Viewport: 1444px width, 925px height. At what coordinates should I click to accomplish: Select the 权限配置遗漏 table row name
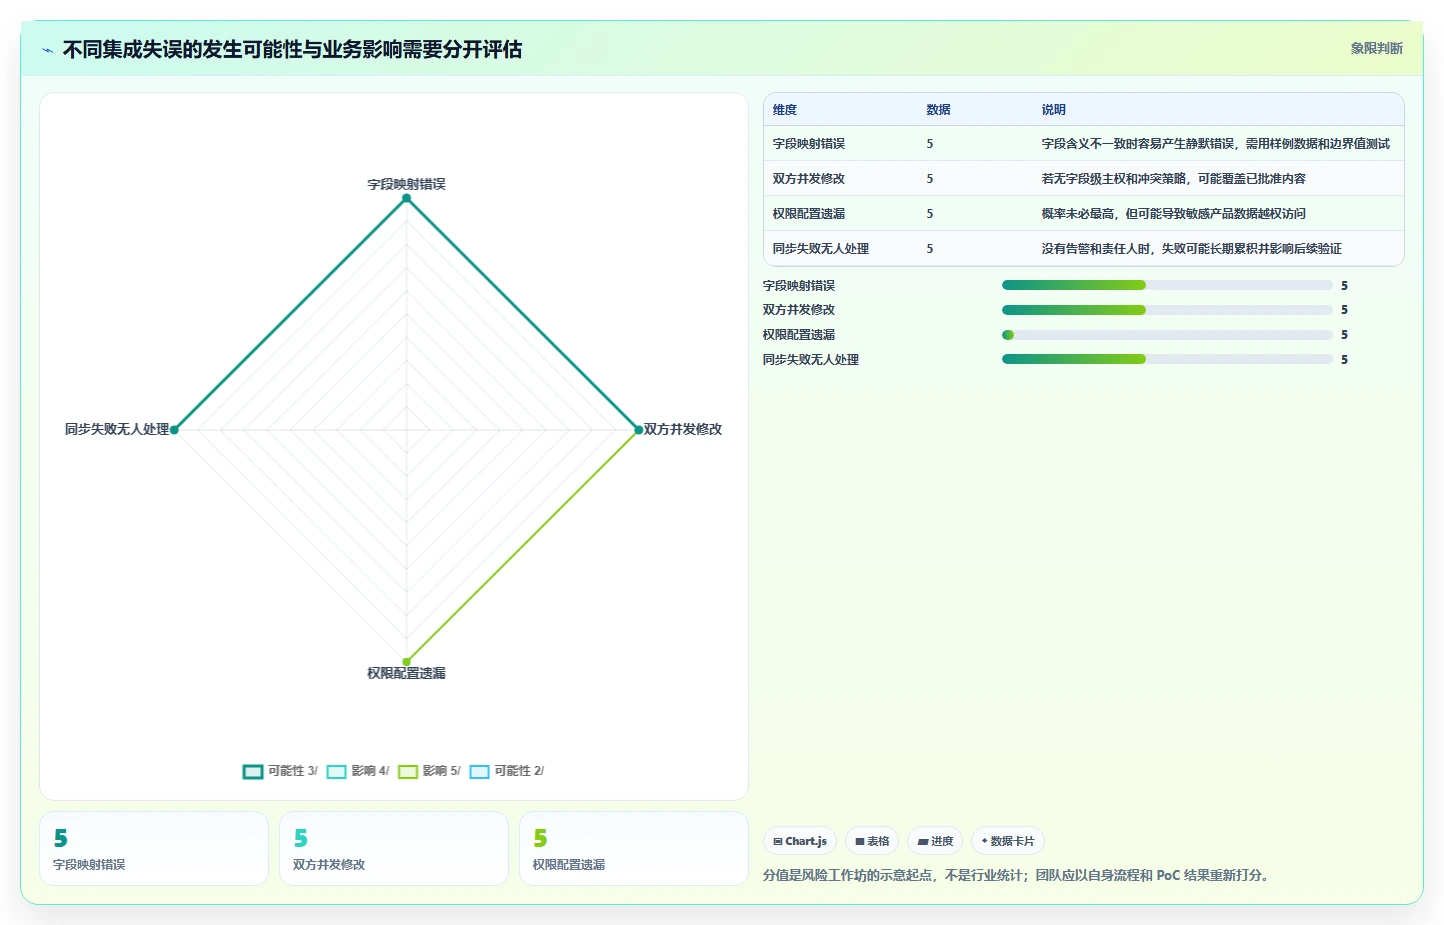coord(809,214)
